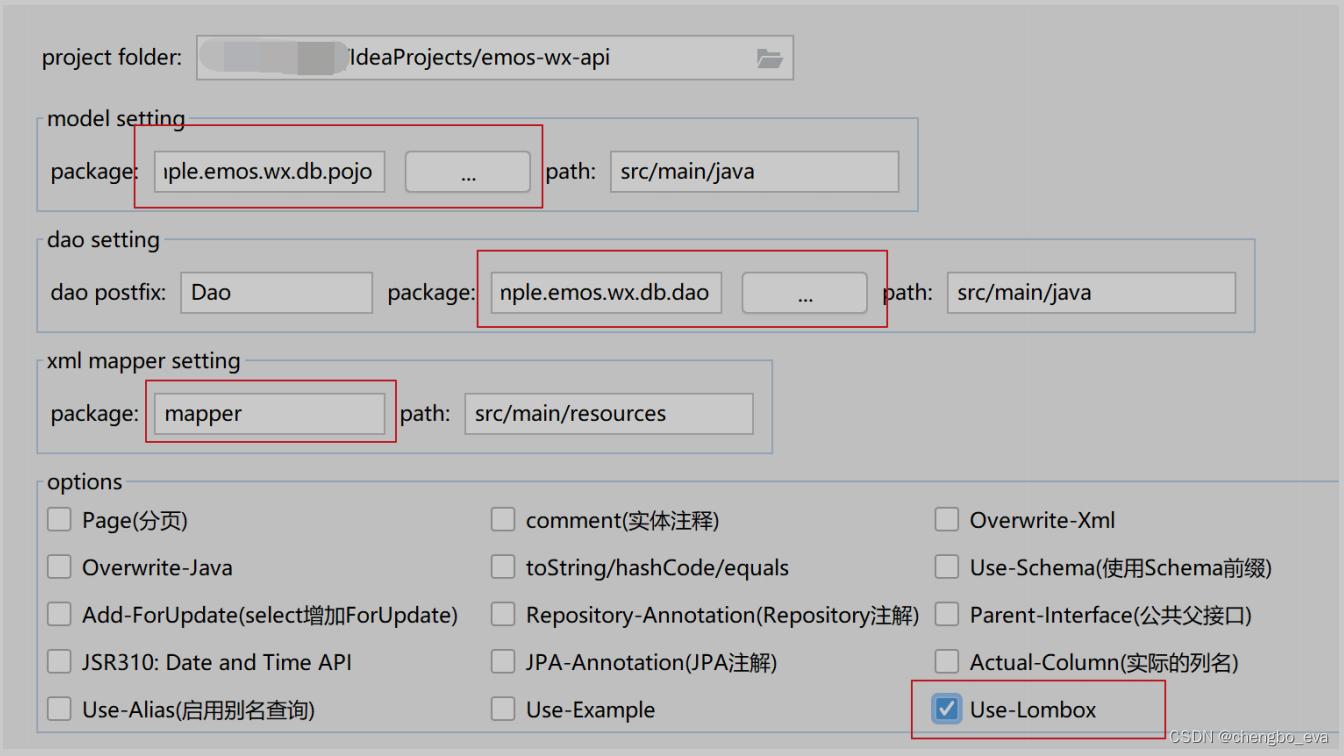
Task: Click the "dao postfix:" label
Action: click(x=108, y=293)
